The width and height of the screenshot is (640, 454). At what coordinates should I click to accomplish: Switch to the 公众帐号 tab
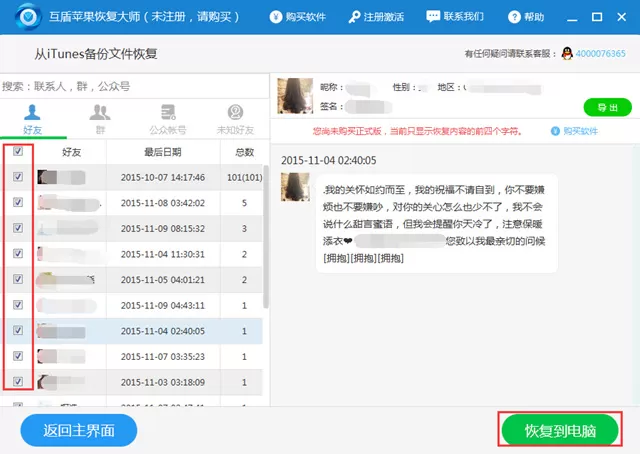pyautogui.click(x=168, y=120)
